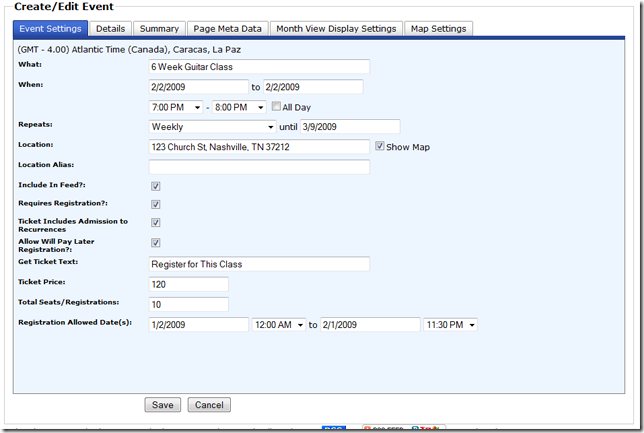Open the 7:00 PM start time dropdown

[x=176, y=107]
